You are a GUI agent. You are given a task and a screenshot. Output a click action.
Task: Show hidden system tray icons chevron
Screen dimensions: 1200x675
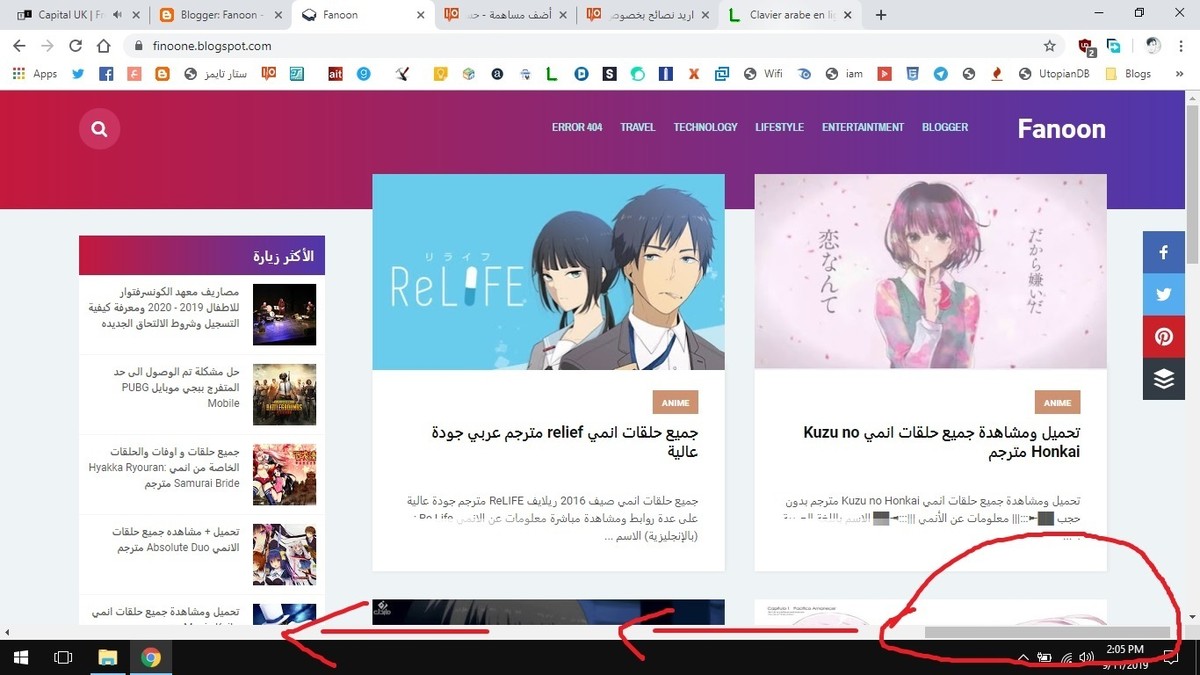pos(1023,658)
